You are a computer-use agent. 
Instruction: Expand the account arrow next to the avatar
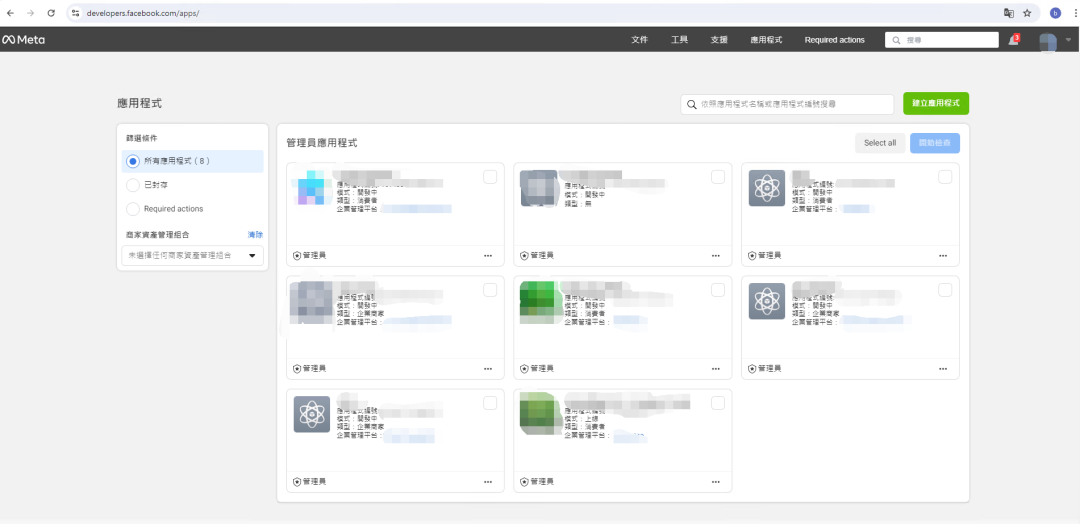tap(1068, 40)
